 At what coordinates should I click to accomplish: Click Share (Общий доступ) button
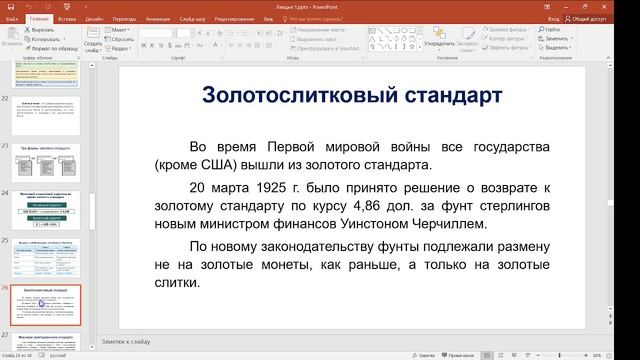click(586, 19)
